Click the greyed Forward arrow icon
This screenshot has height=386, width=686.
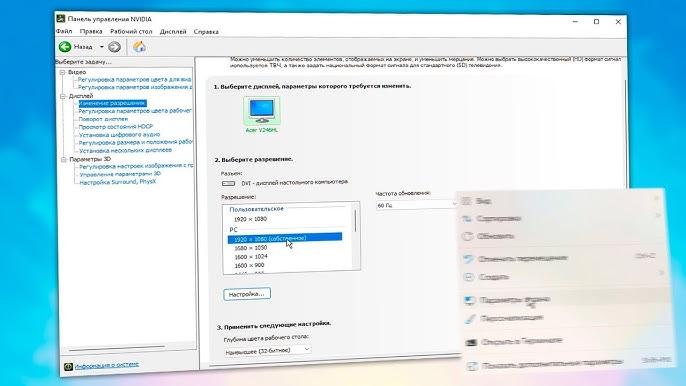tap(114, 47)
